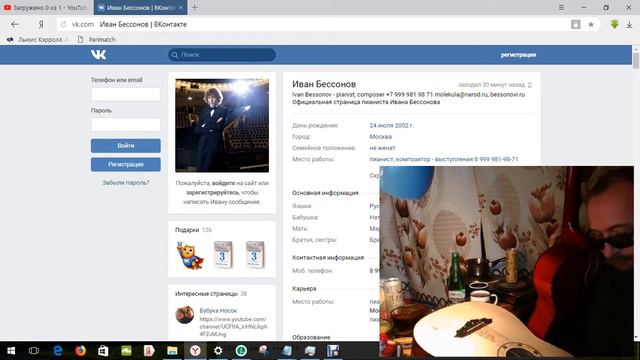Bookmark the page with the star icon
The width and height of the screenshot is (640, 360).
click(x=591, y=24)
